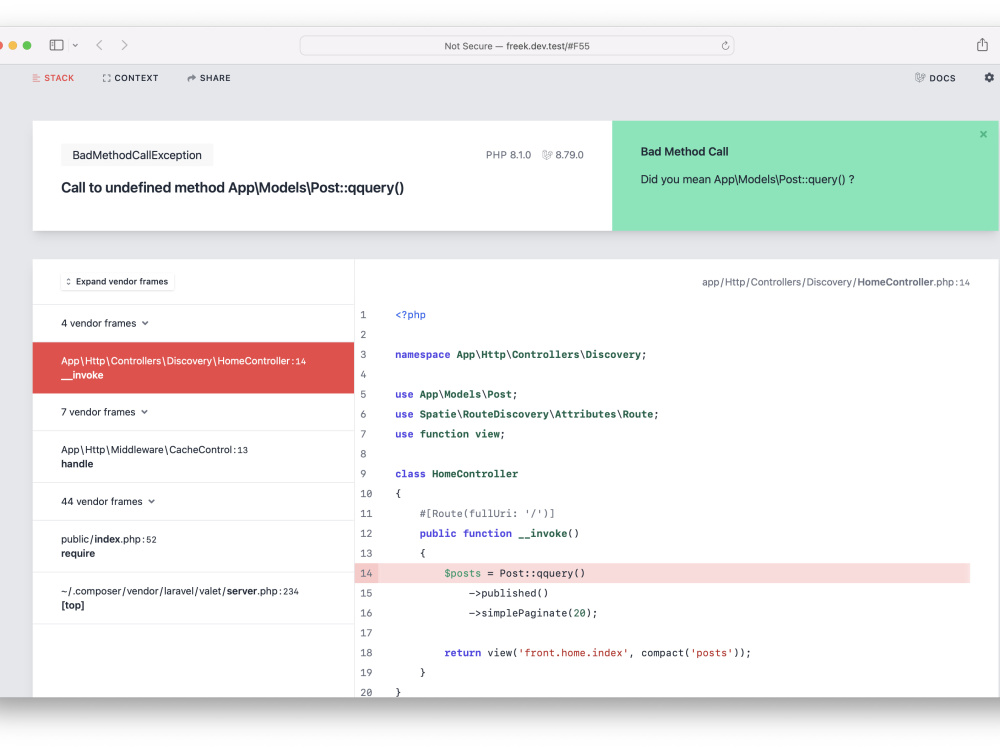Screen dimensions: 1000x750
Task: Dismiss the Bad Method Call solution
Action: coord(983,134)
